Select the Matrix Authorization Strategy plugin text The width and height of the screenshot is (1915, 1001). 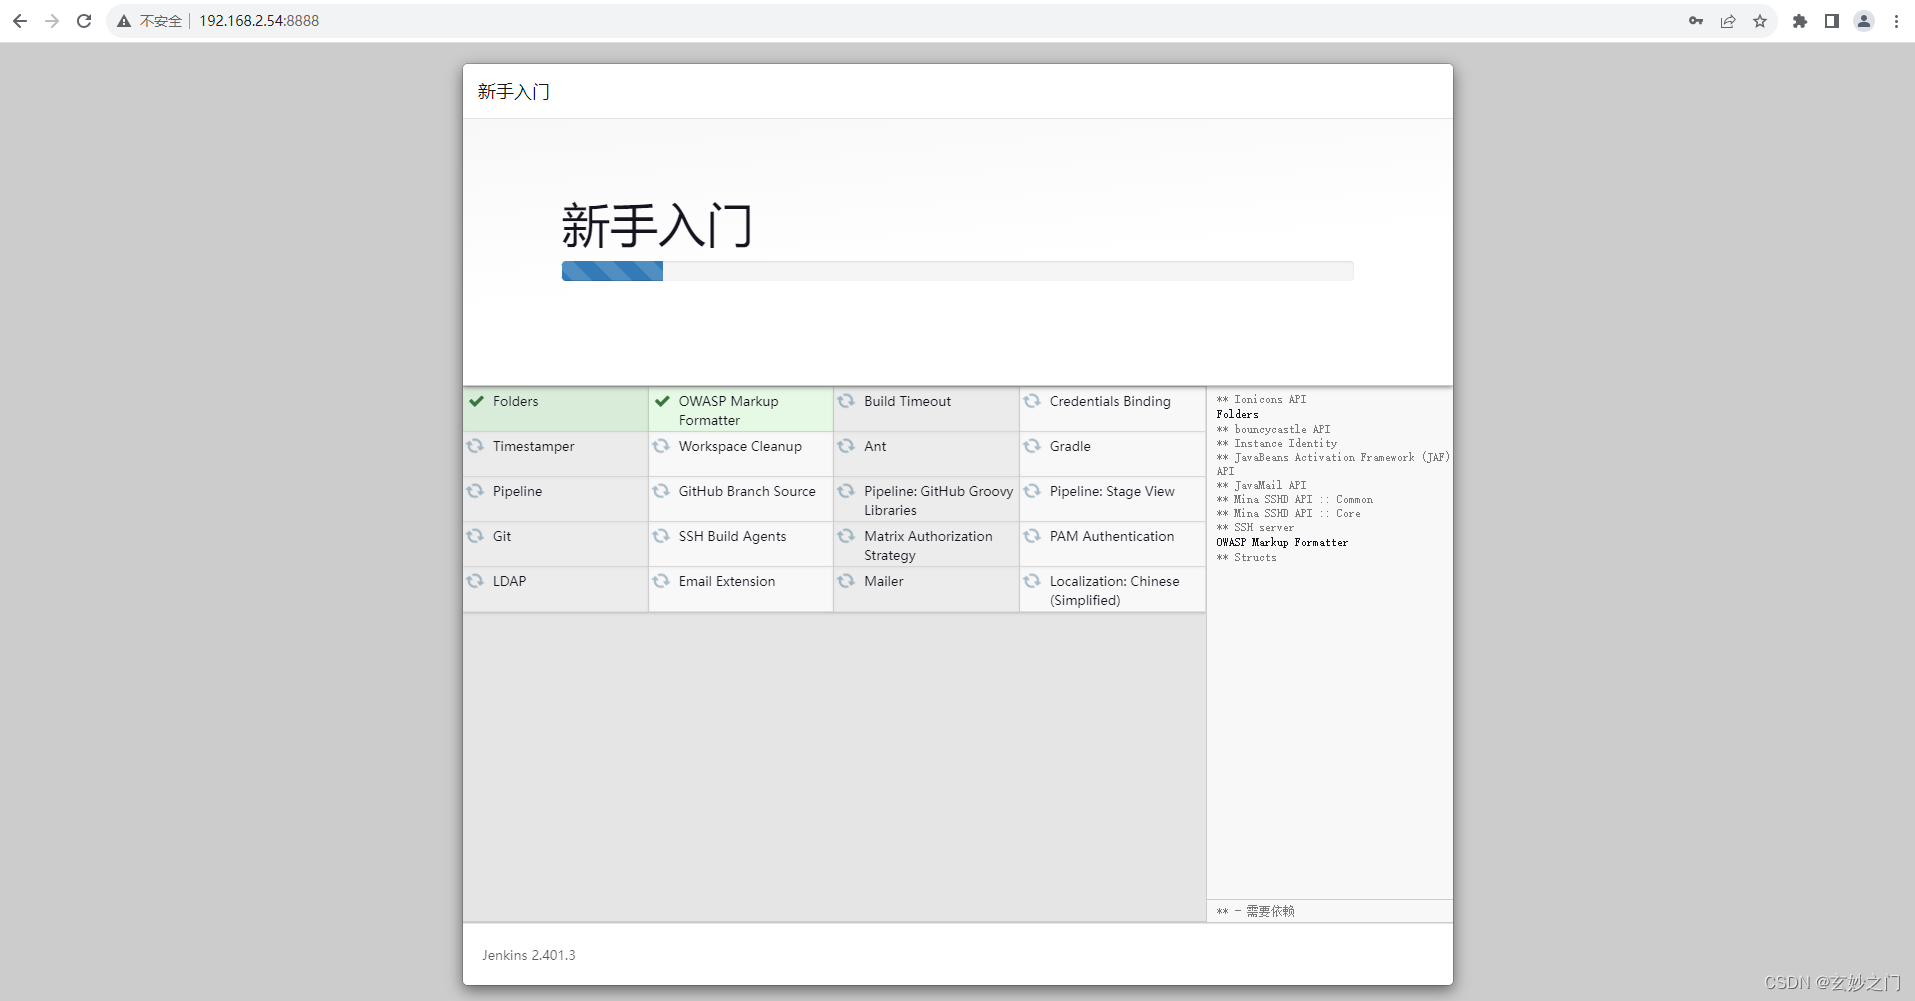point(928,546)
